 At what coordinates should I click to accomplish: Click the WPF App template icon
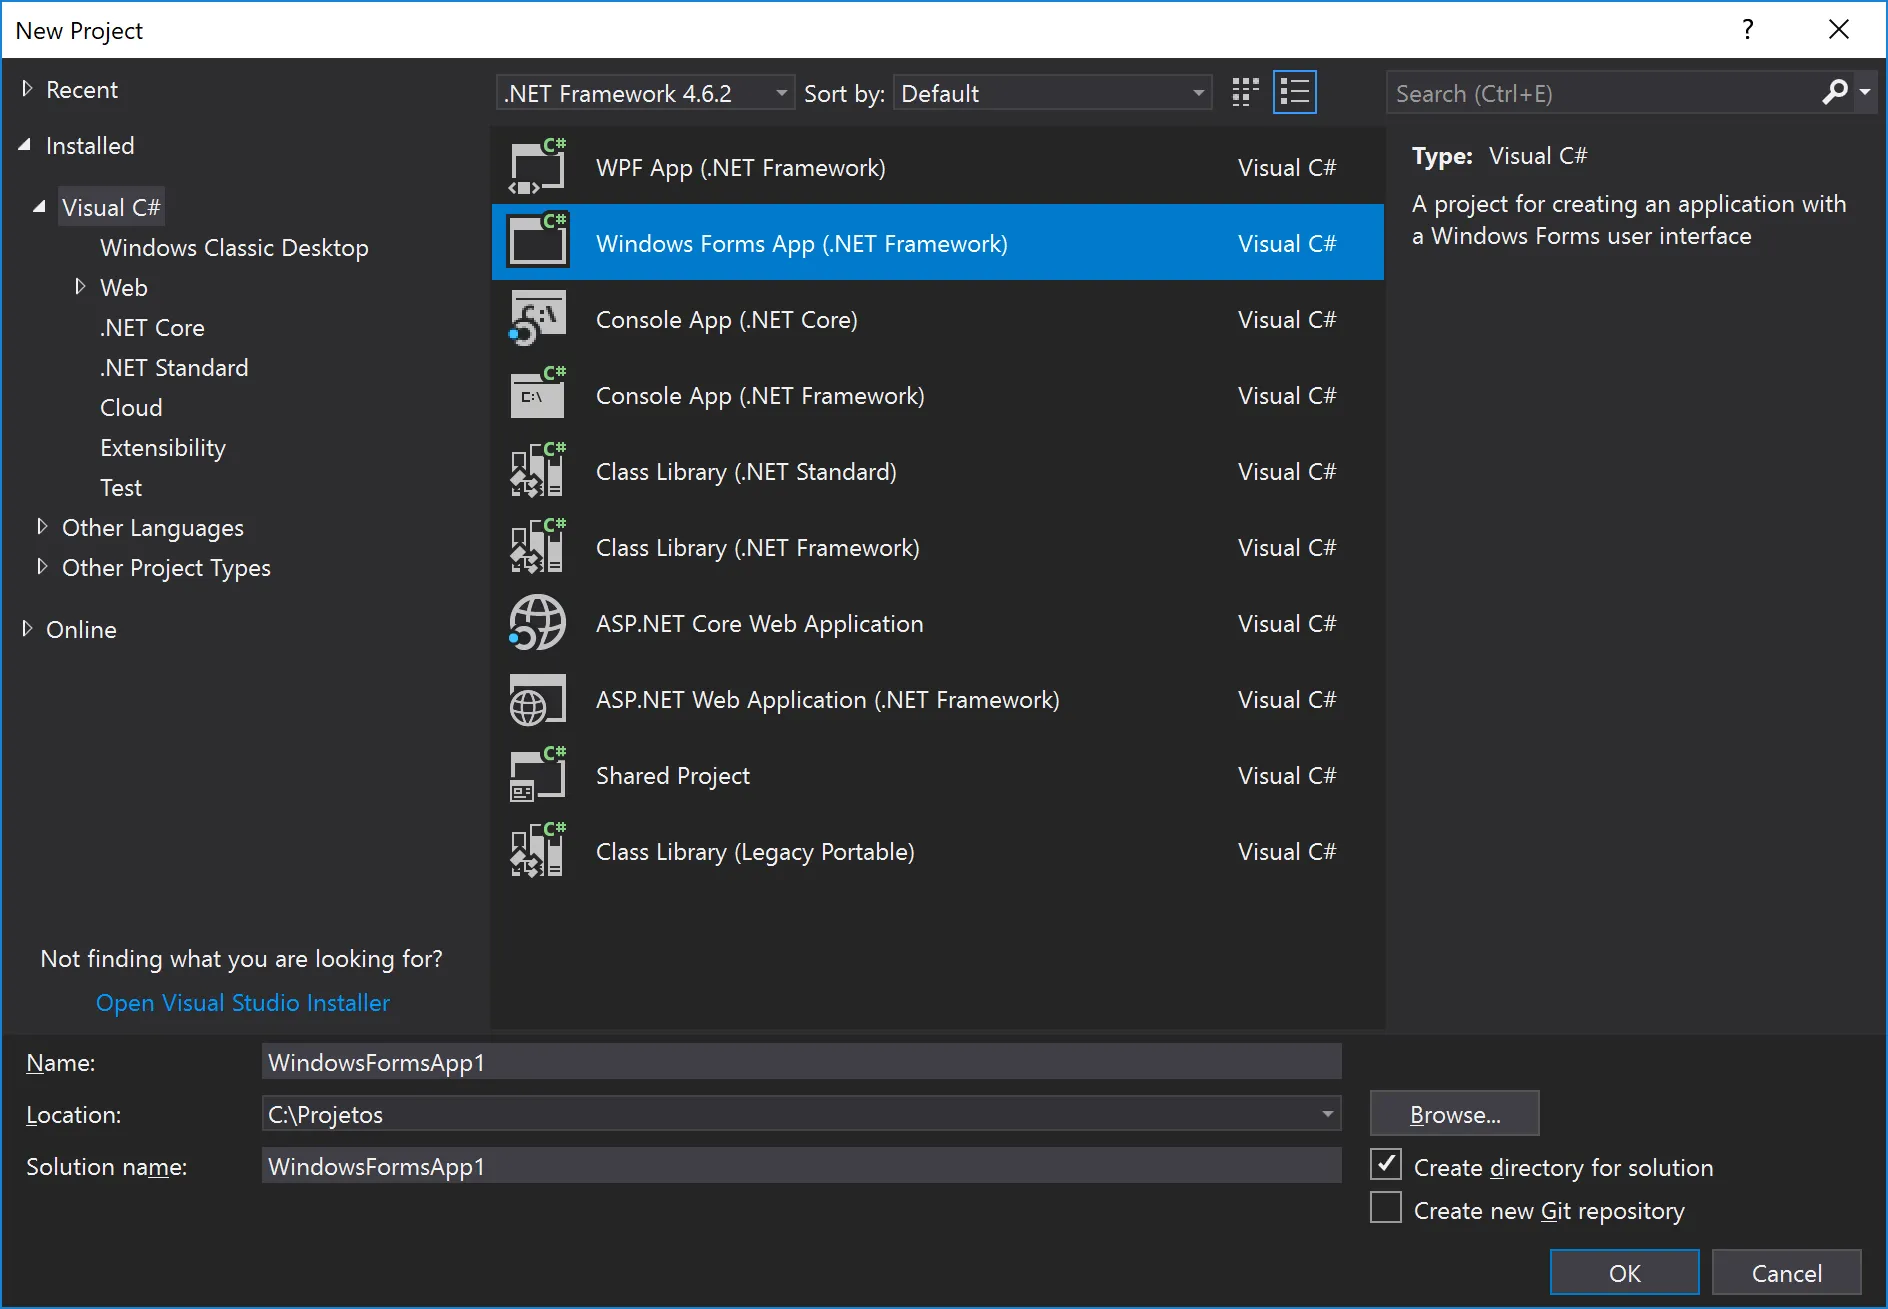pos(538,167)
